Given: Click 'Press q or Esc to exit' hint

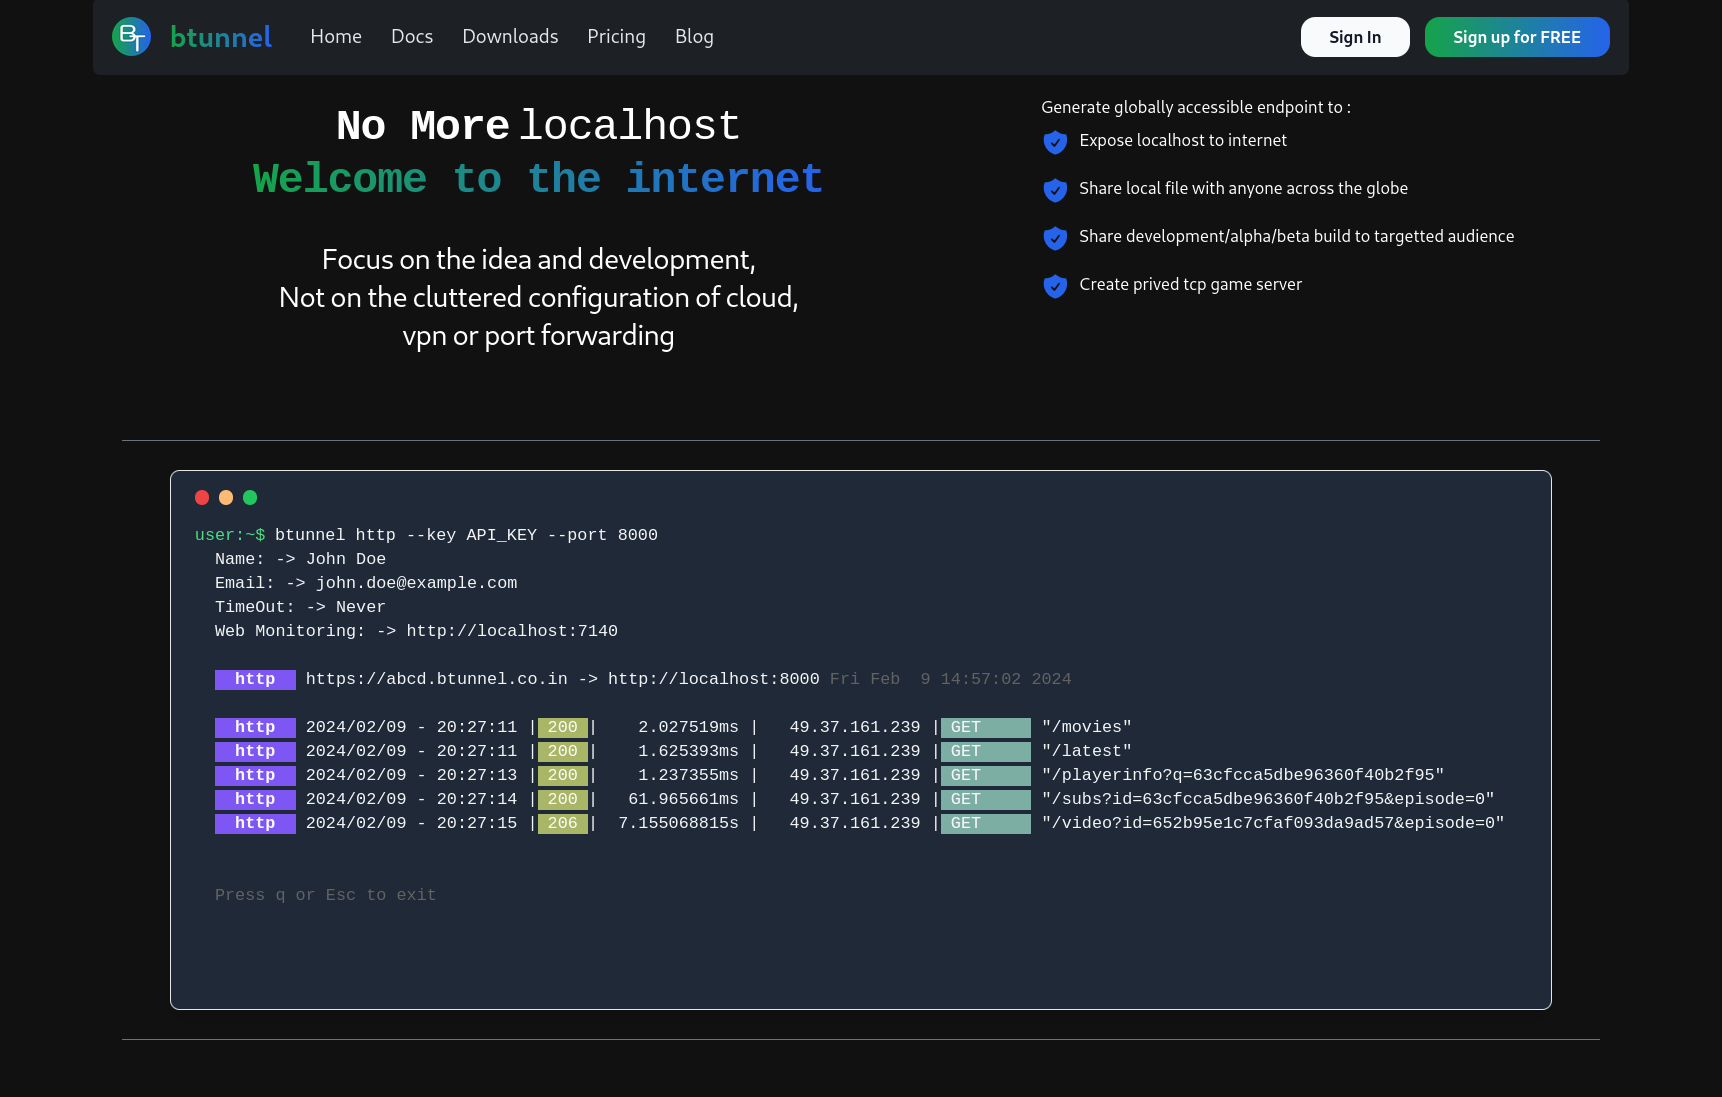Looking at the screenshot, I should click(325, 895).
